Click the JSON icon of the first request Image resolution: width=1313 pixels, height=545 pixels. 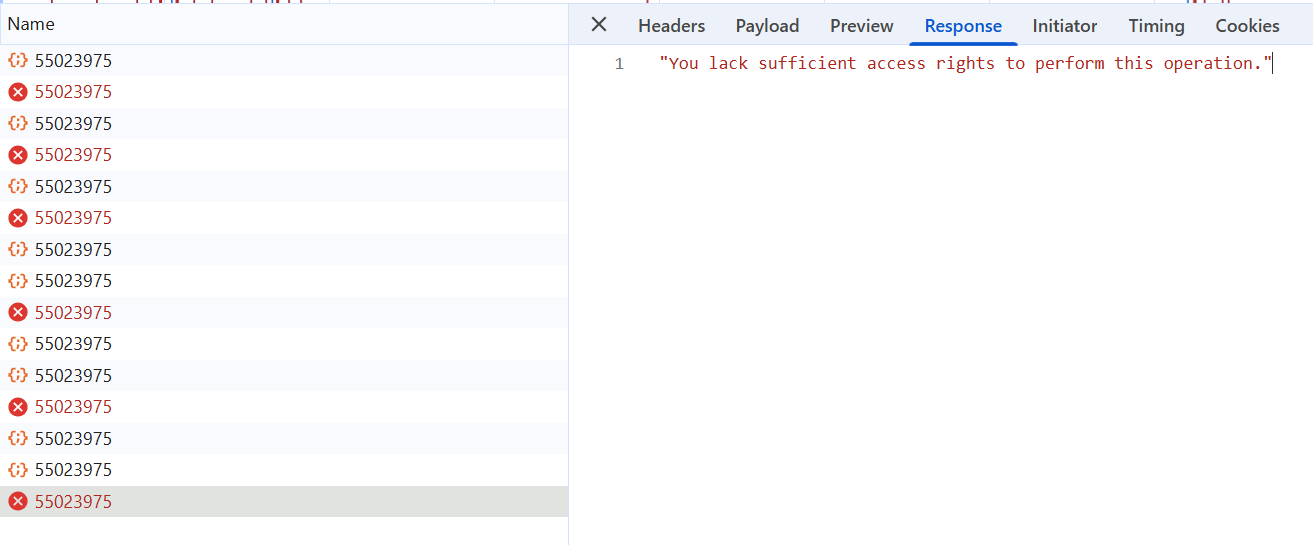point(17,61)
